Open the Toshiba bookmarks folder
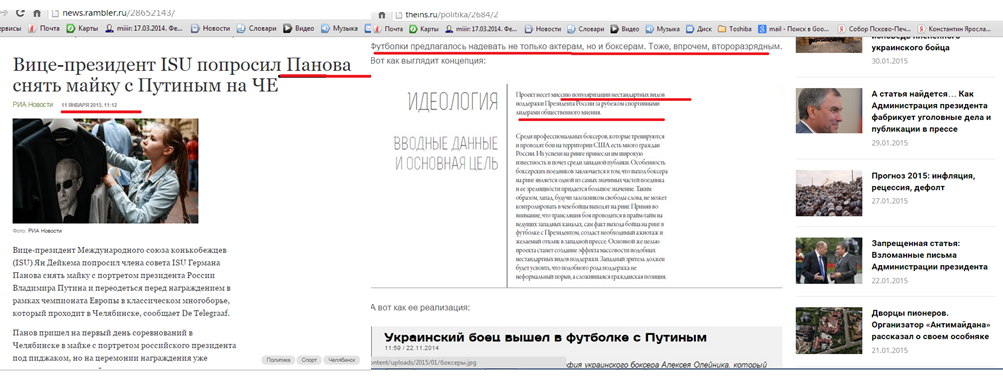 735,28
